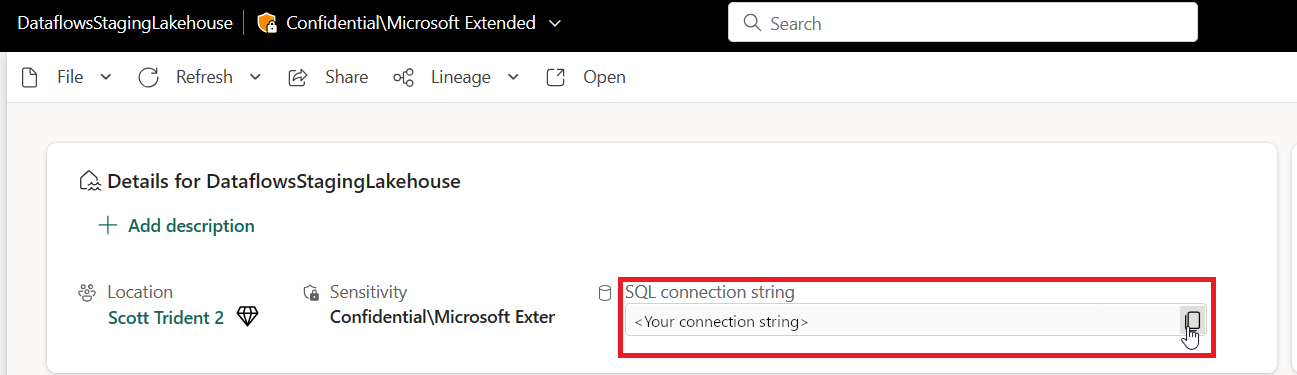Click the Open external window icon
Screen dimensions: 1297x375
(x=557, y=77)
